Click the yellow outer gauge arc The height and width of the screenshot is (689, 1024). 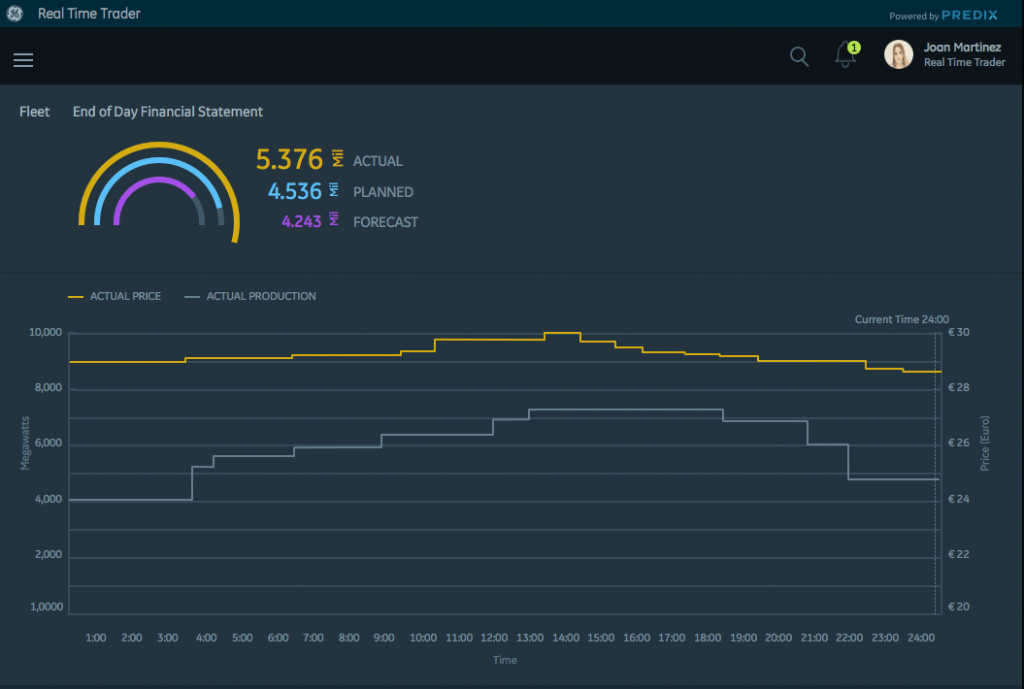point(159,146)
